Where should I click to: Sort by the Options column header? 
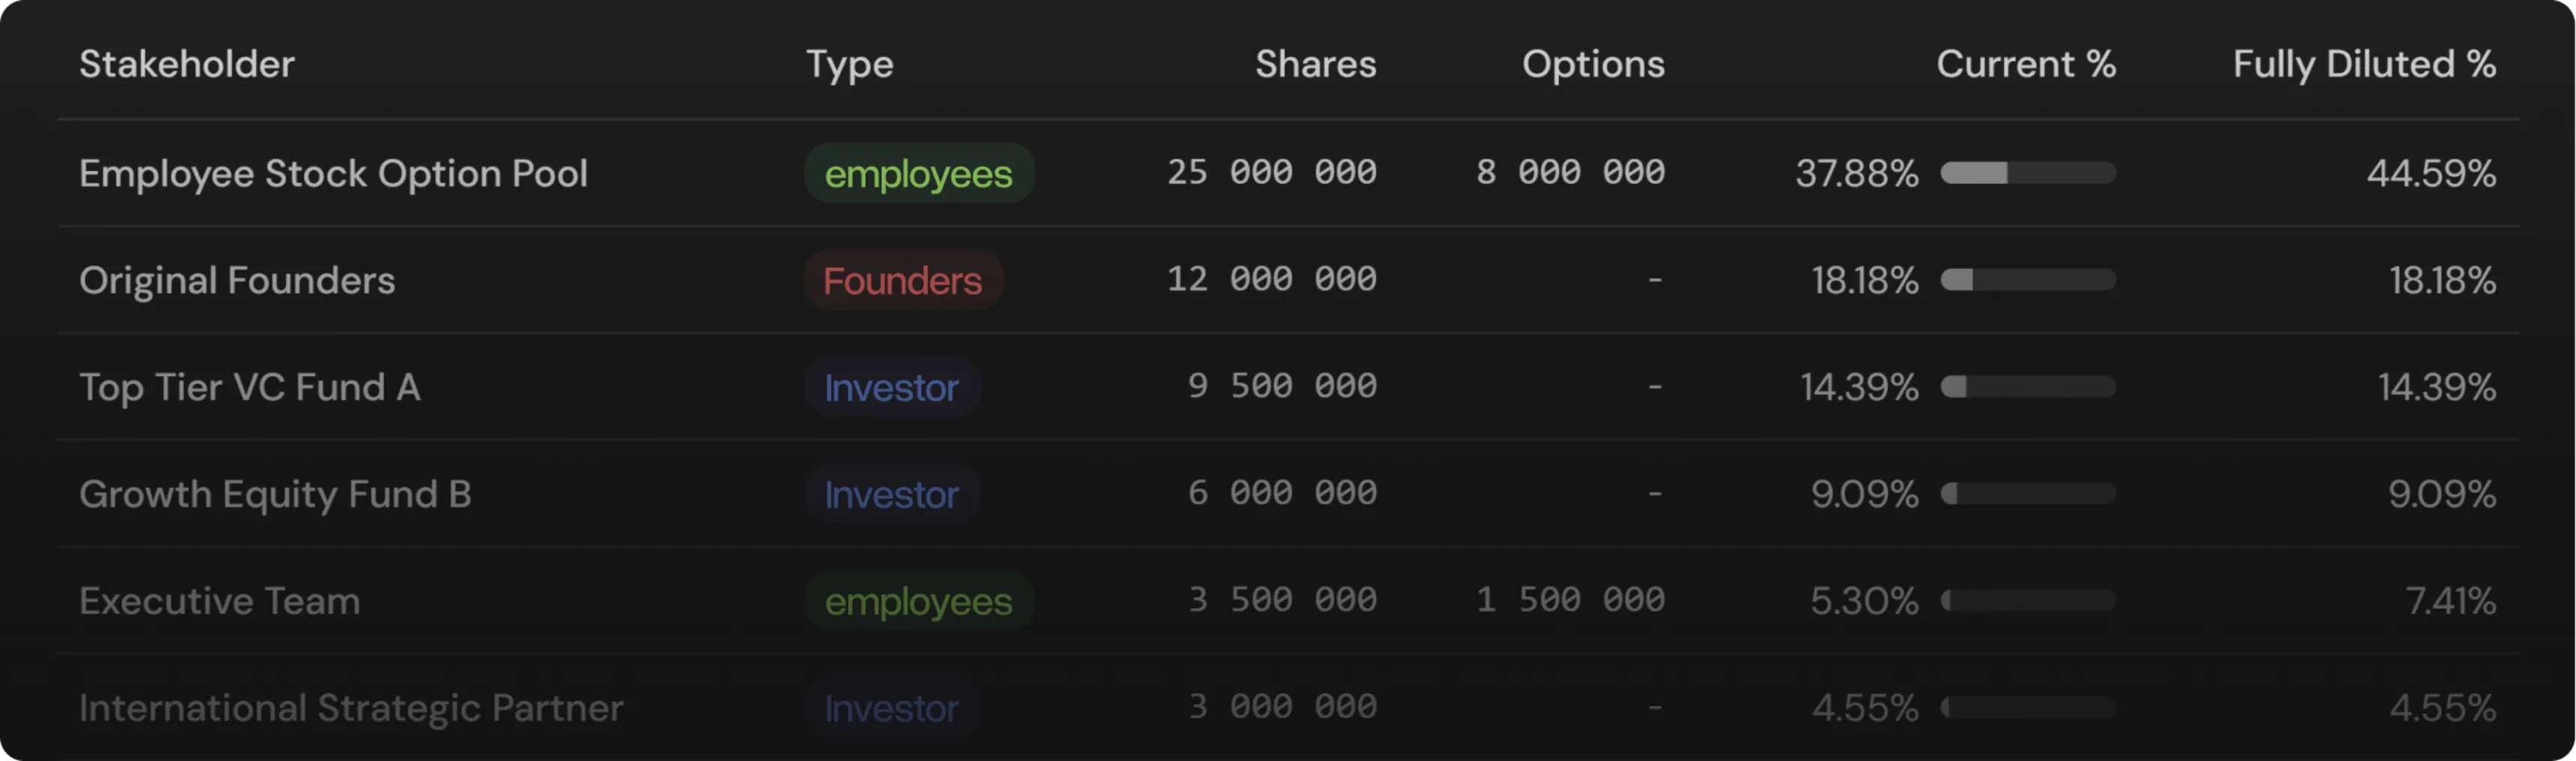pyautogui.click(x=1592, y=64)
